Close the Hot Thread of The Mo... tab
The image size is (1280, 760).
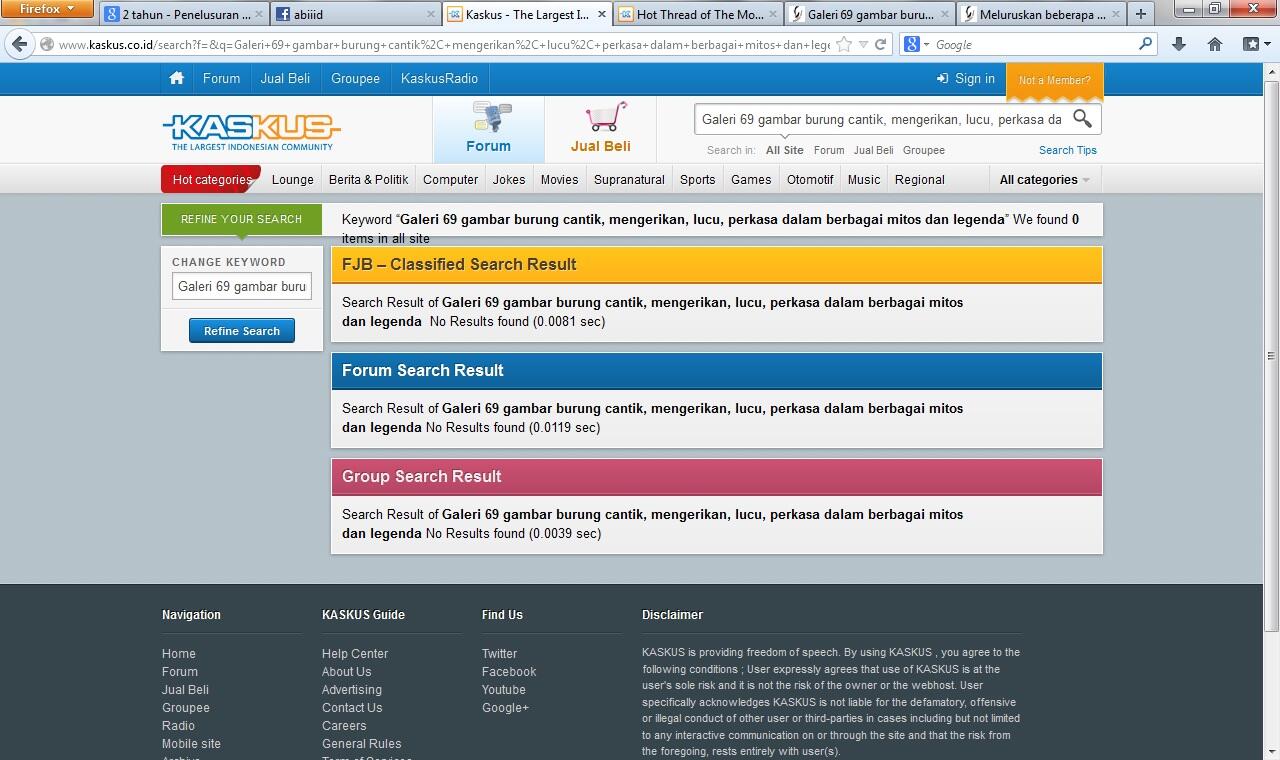click(x=773, y=15)
